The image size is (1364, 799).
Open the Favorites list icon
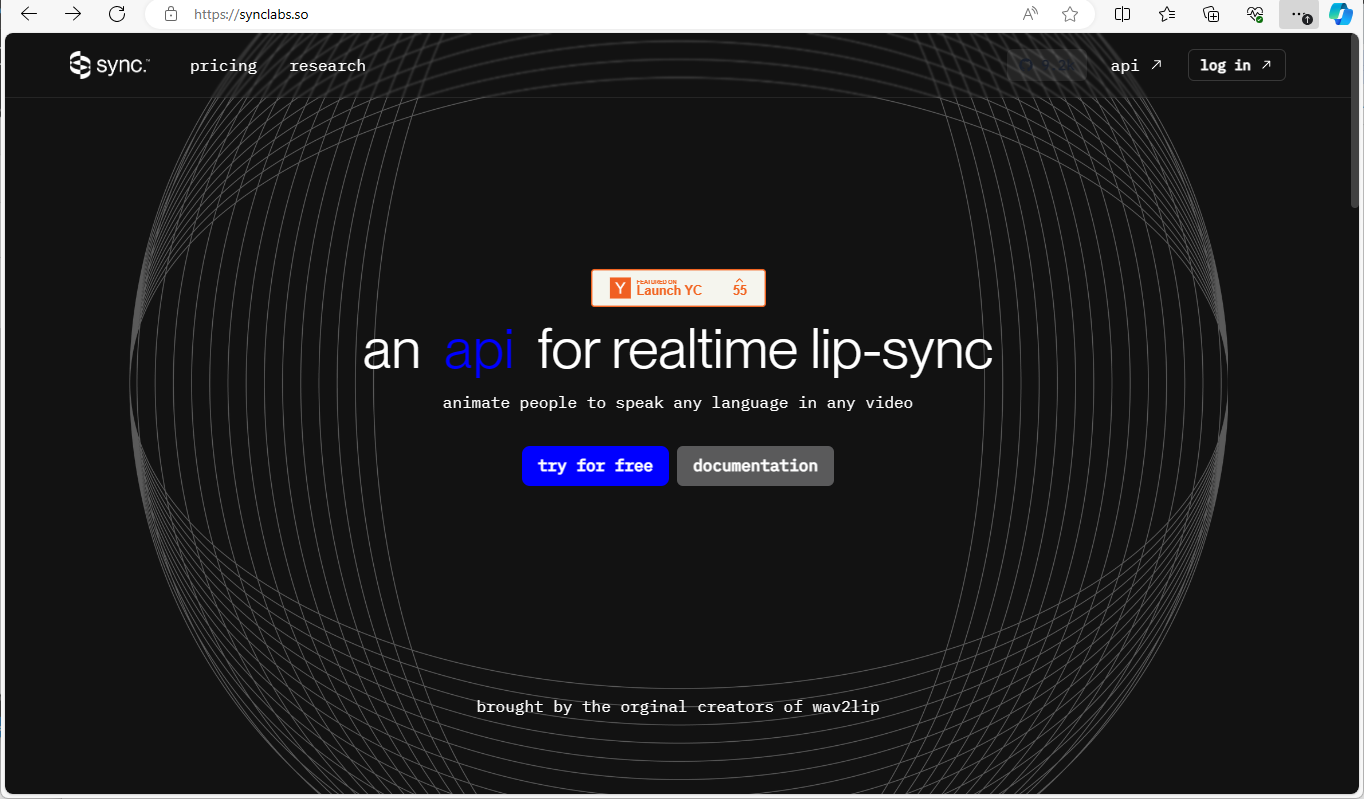pos(1167,14)
